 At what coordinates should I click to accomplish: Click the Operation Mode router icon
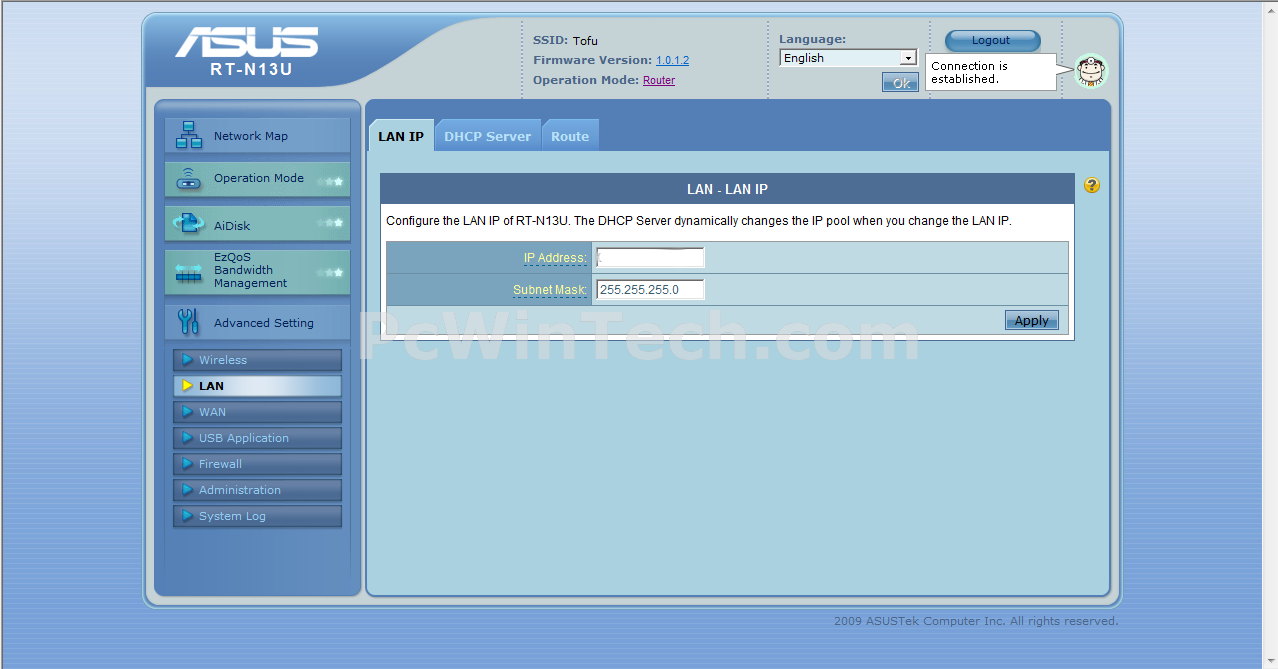[x=188, y=179]
